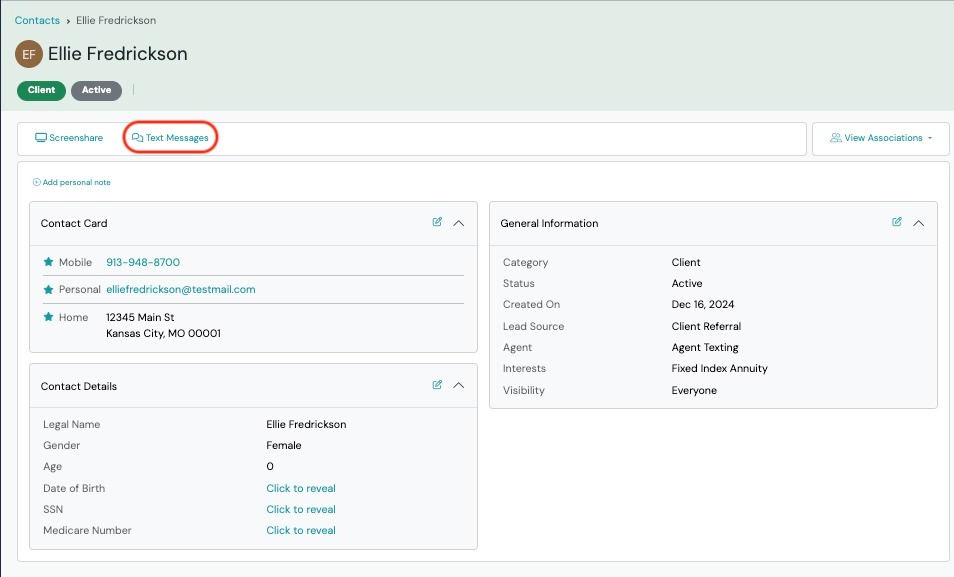Select the Visibility value Everyone

click(x=694, y=390)
